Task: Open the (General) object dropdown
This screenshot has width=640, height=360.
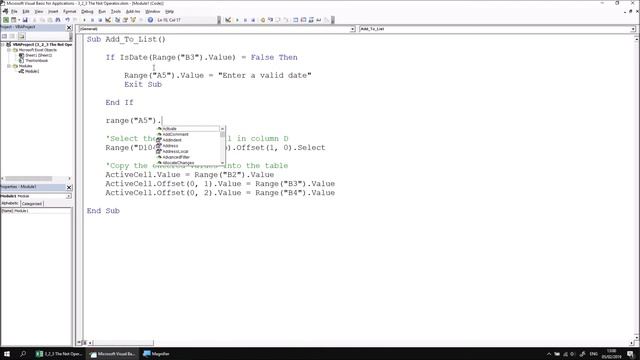Action: point(352,29)
